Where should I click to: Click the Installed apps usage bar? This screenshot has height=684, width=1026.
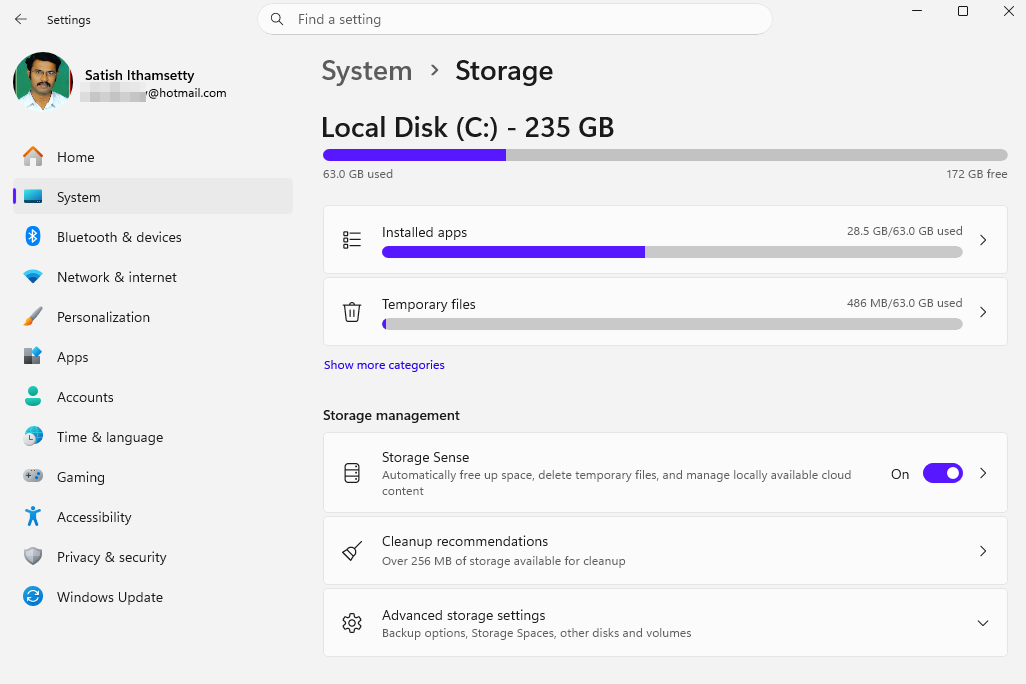pyautogui.click(x=672, y=252)
